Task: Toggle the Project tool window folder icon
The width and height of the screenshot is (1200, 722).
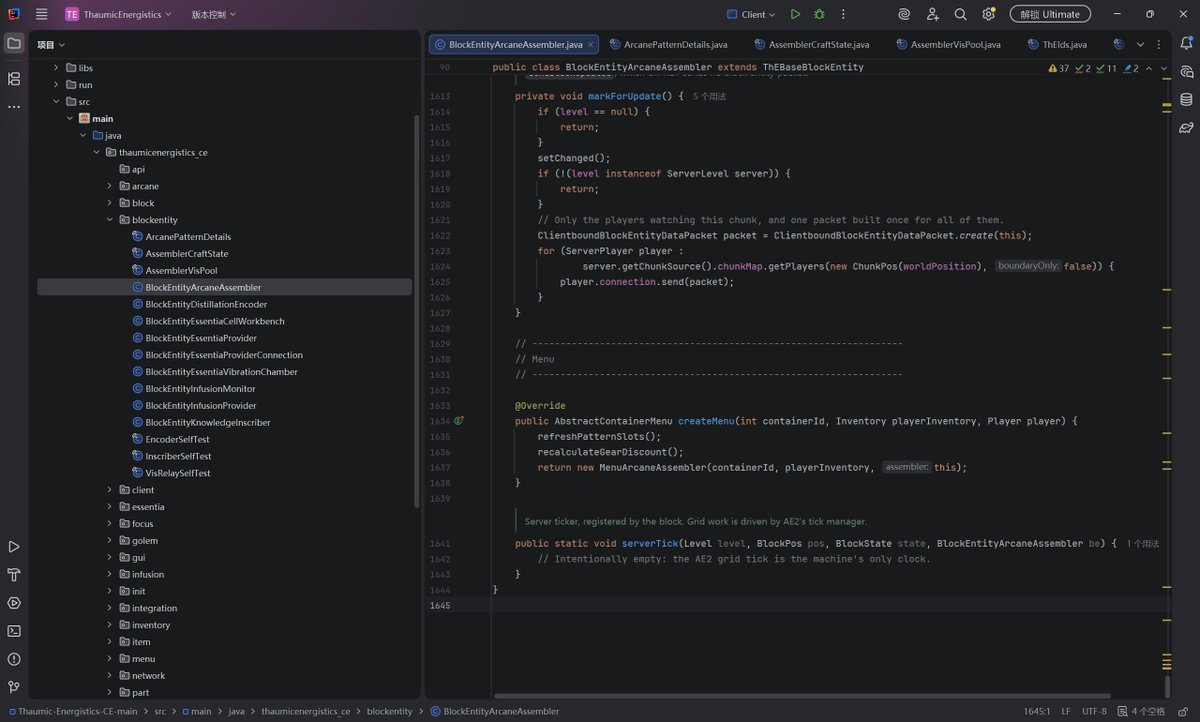Action: (x=14, y=44)
